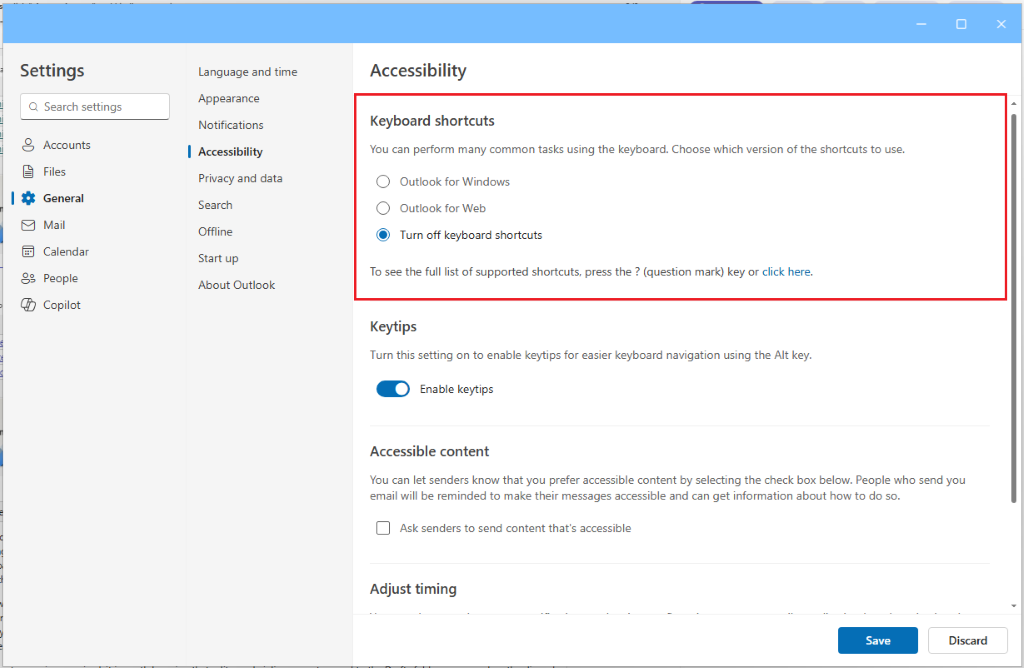This screenshot has height=668, width=1024.
Task: Select Outlook for Web shortcuts
Action: (x=383, y=208)
